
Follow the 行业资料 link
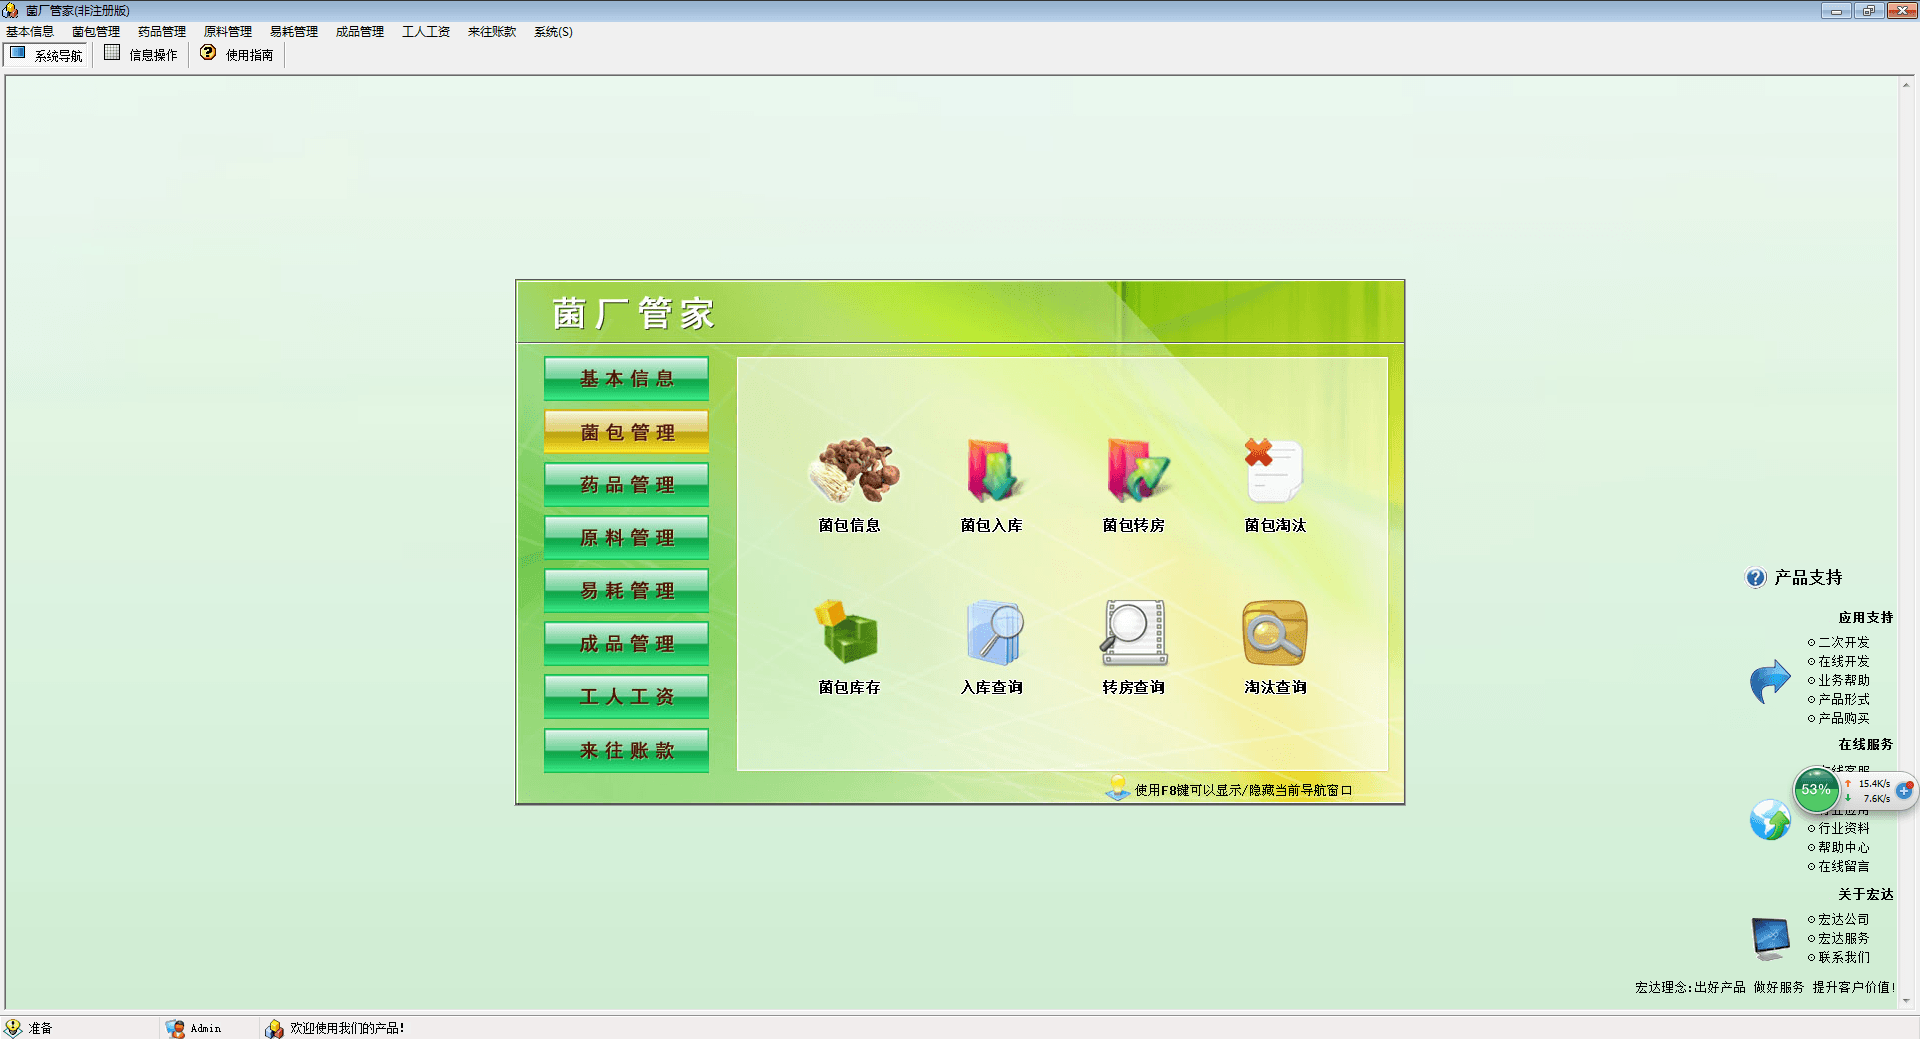1843,828
